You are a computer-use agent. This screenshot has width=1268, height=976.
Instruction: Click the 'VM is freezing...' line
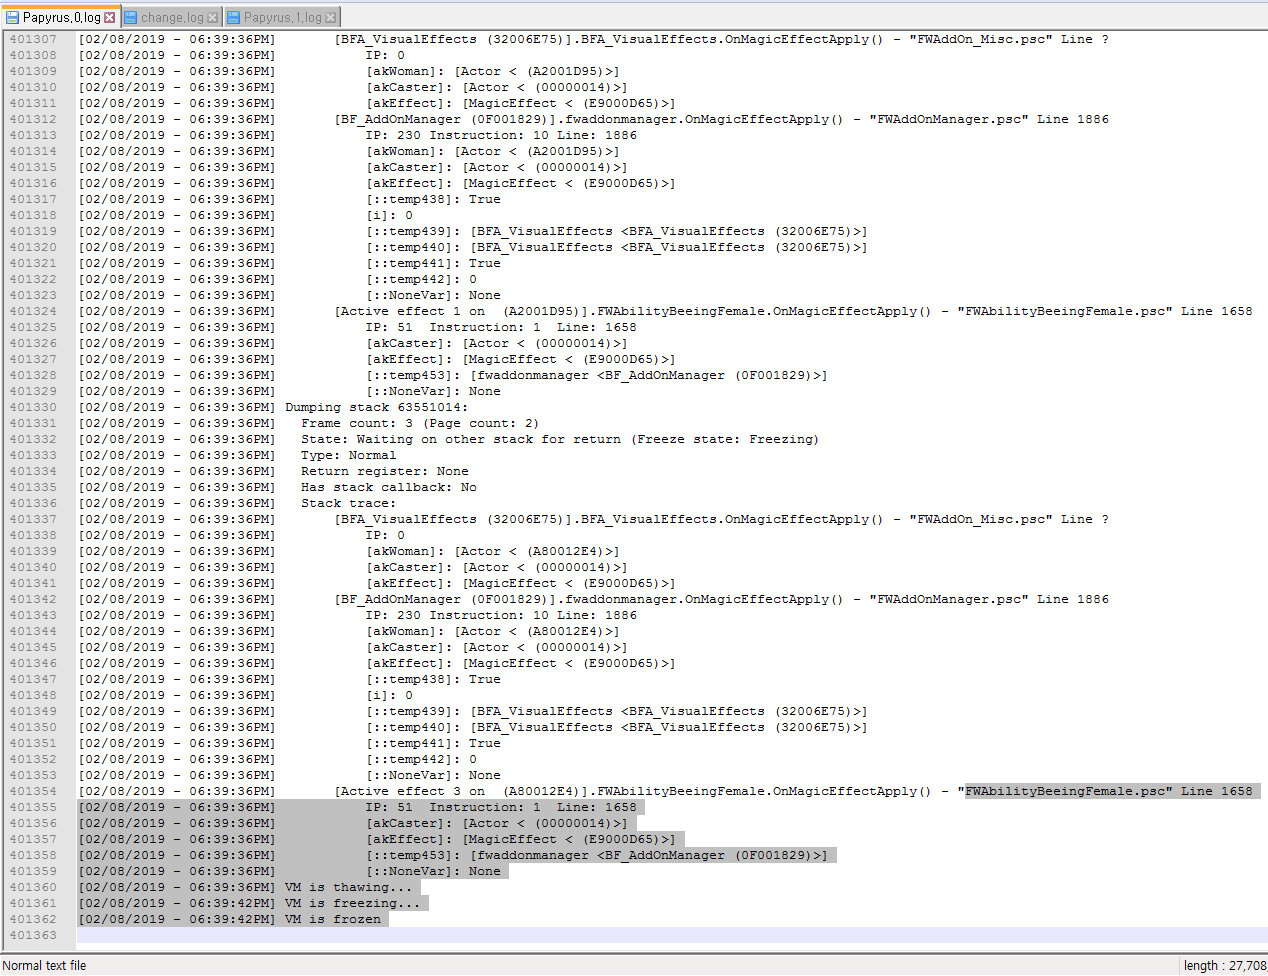tap(352, 903)
